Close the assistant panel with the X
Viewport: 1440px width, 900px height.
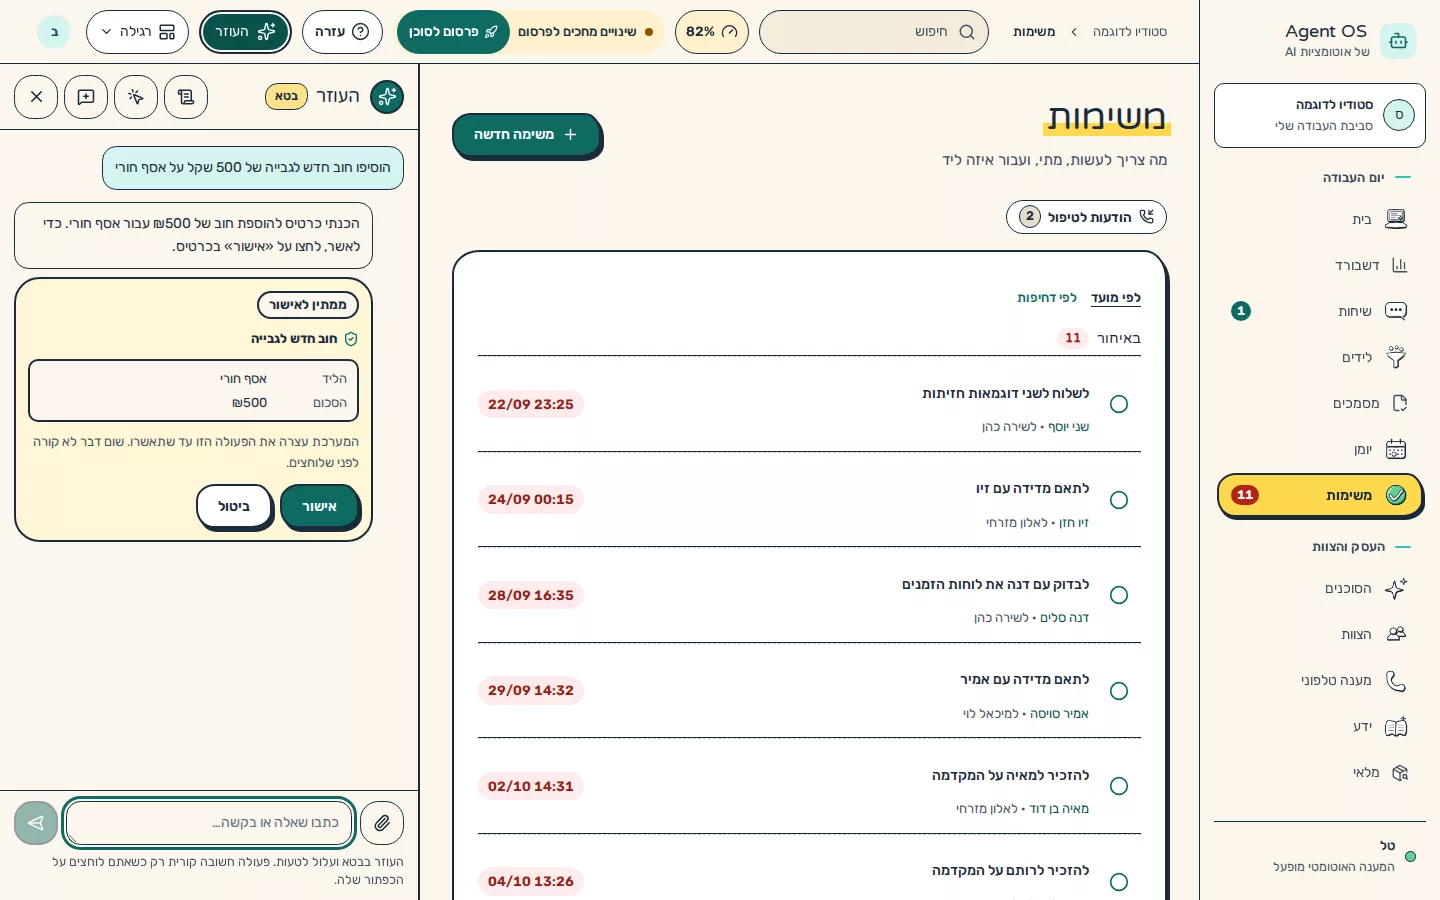coord(36,97)
